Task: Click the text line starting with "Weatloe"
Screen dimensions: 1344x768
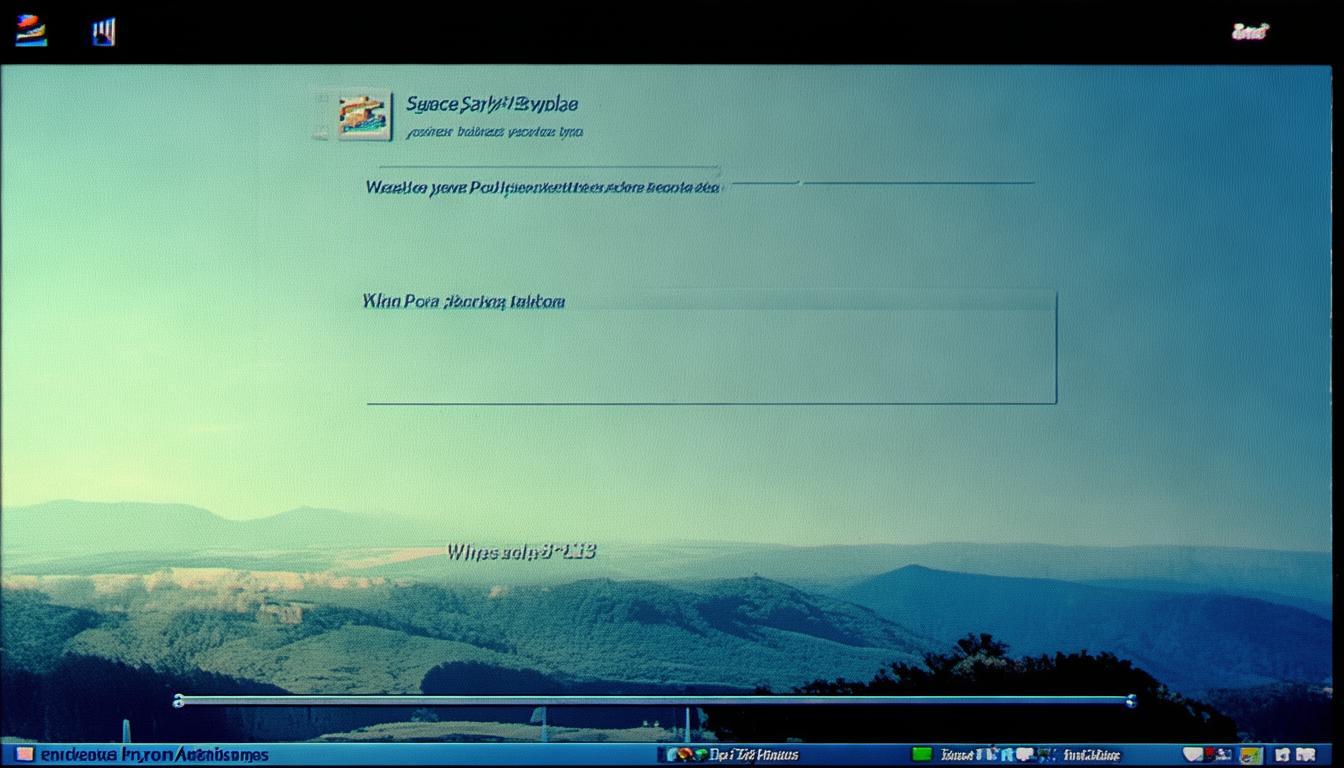Action: click(x=542, y=187)
